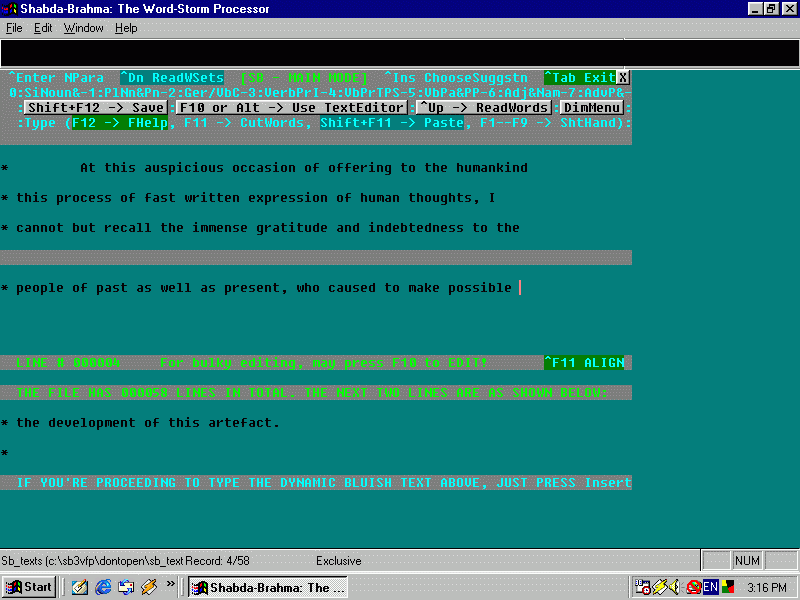
Task: Click the current line 'people of past as well'
Action: pos(263,288)
